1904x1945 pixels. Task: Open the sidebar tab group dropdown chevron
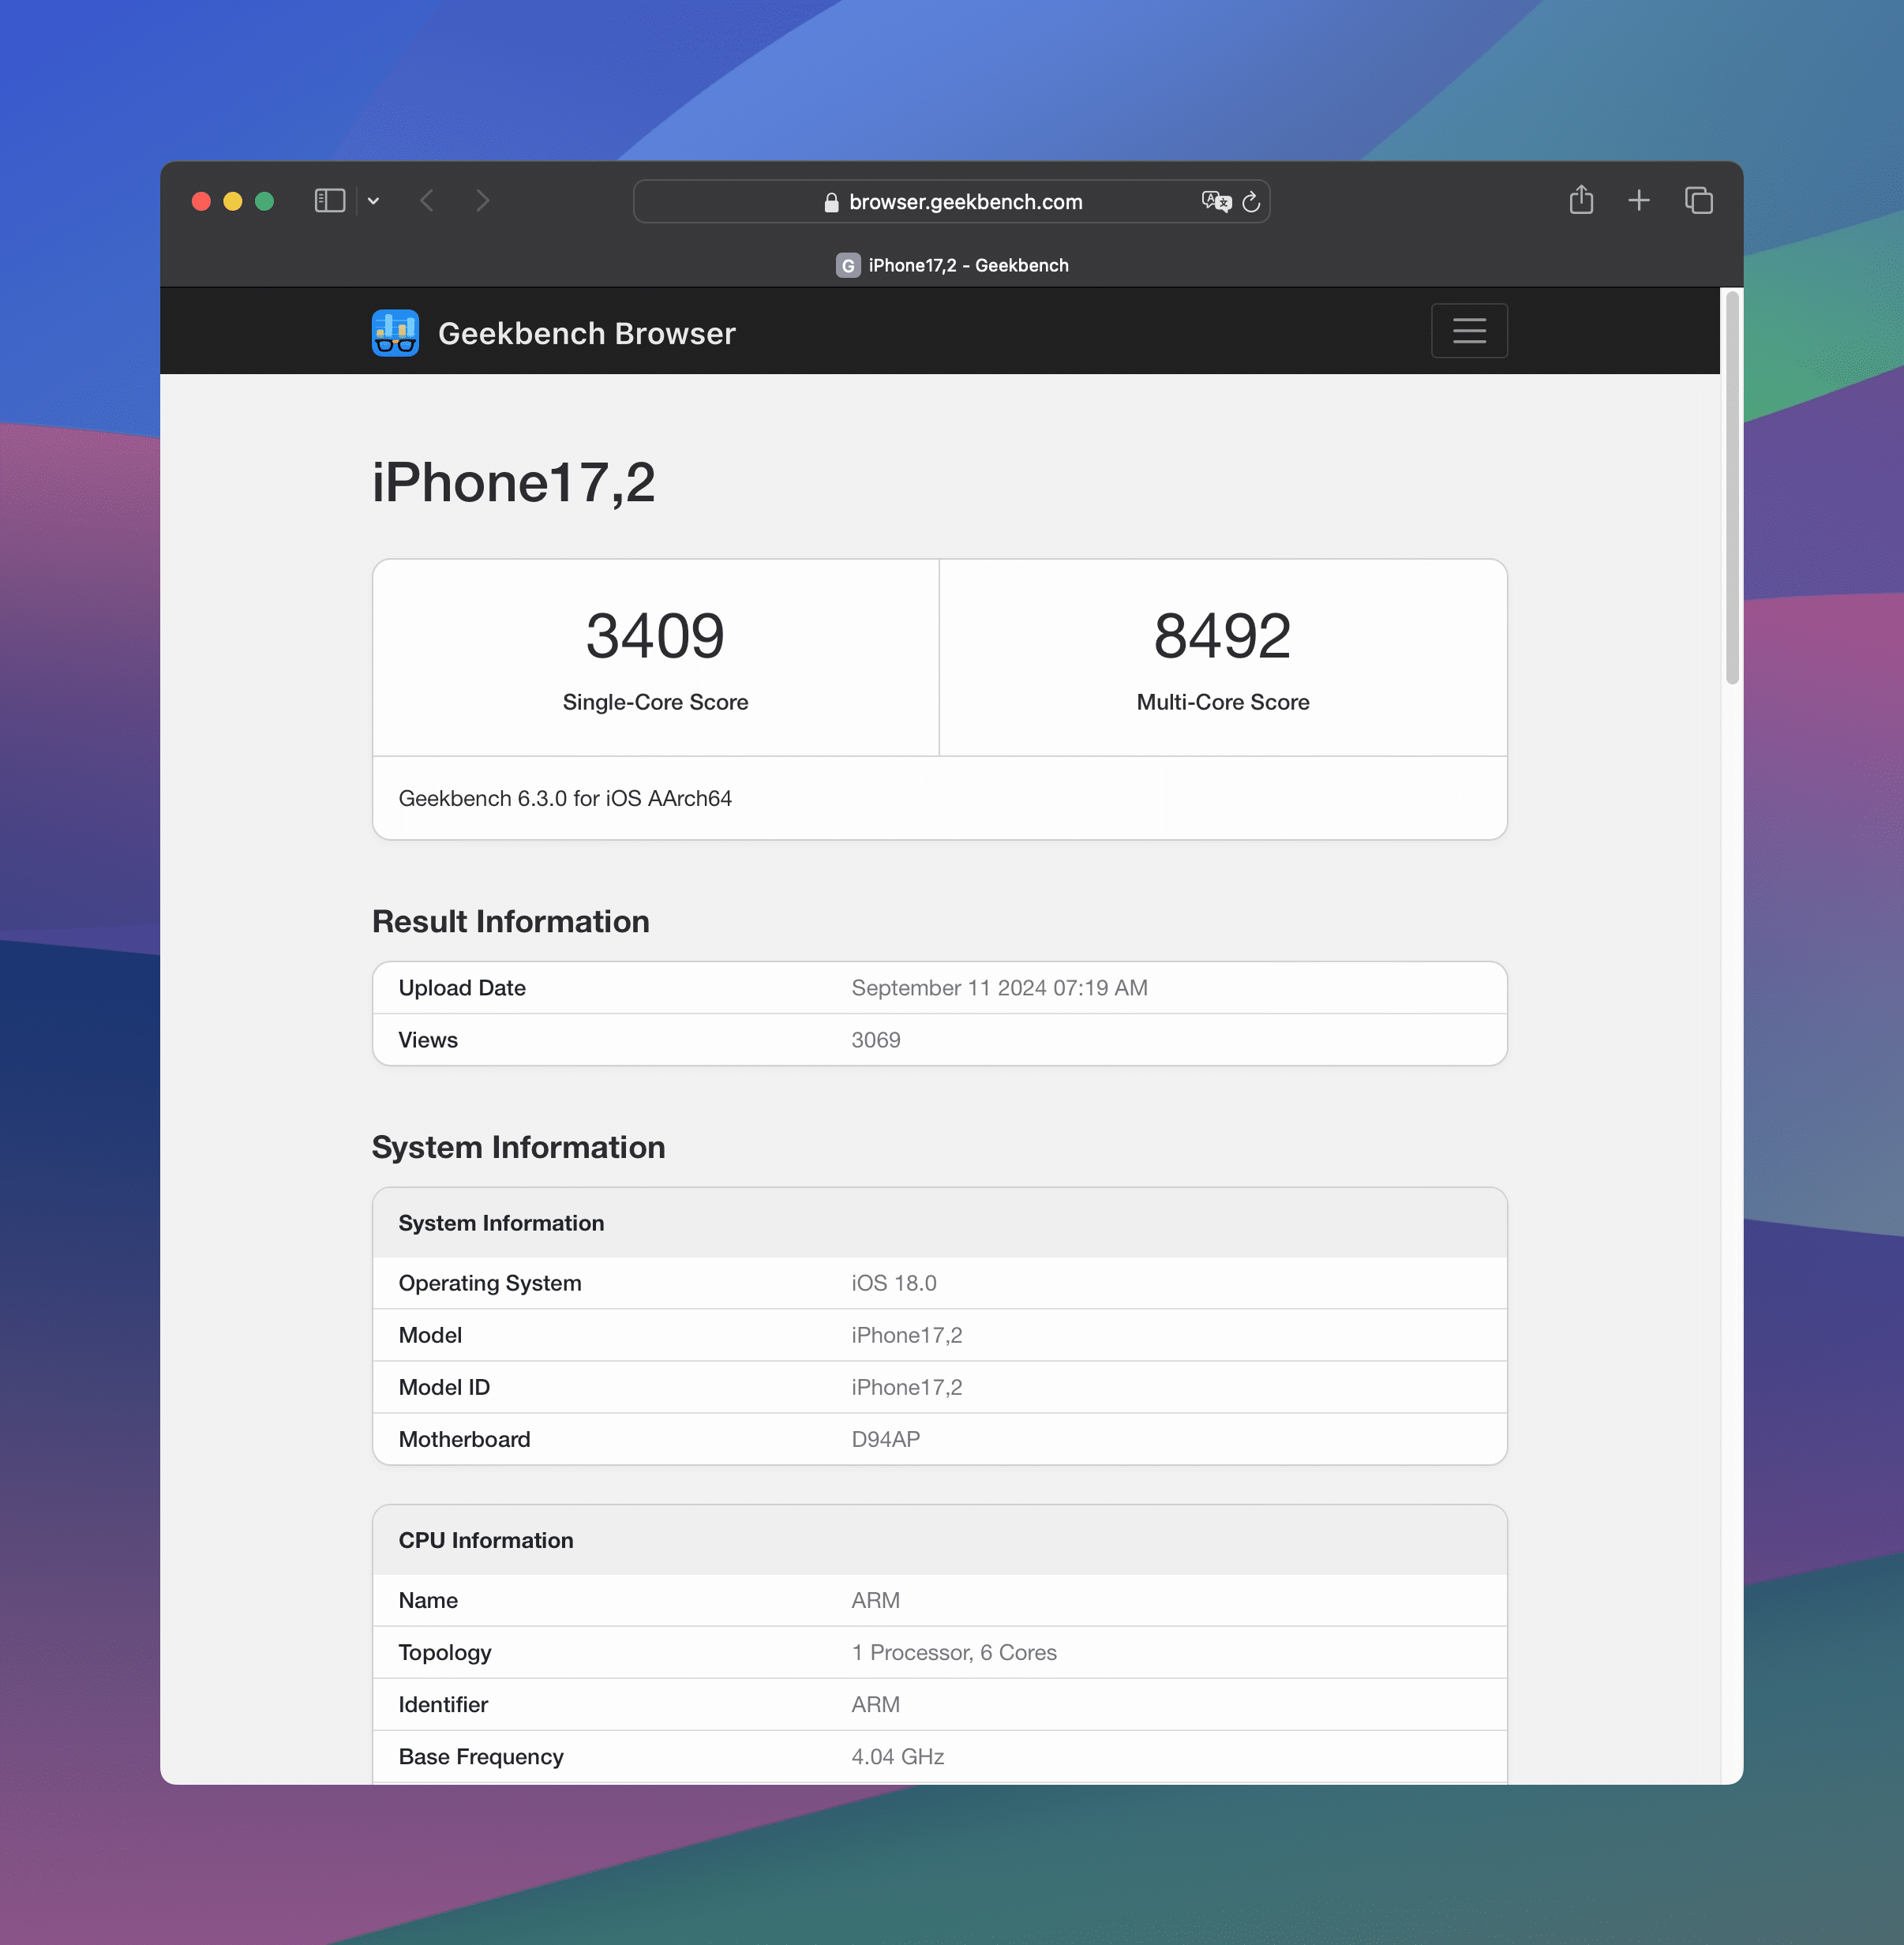(x=373, y=201)
